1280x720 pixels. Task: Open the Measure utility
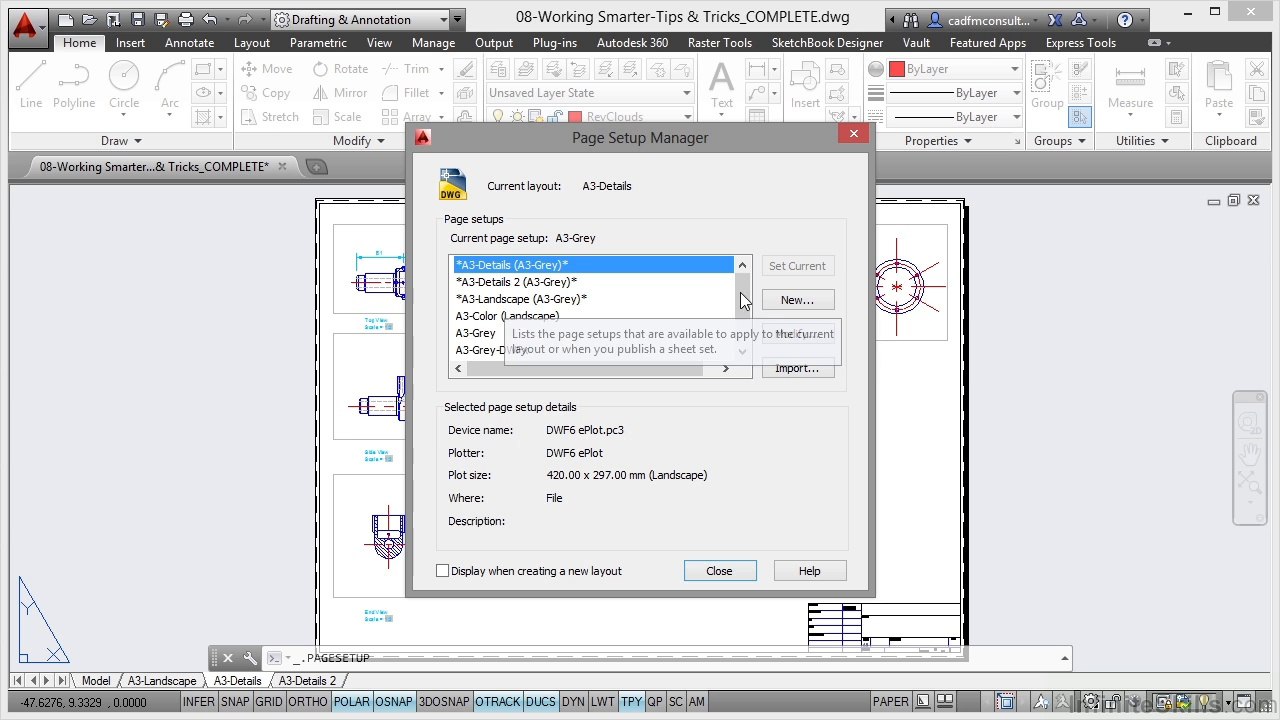(1130, 84)
